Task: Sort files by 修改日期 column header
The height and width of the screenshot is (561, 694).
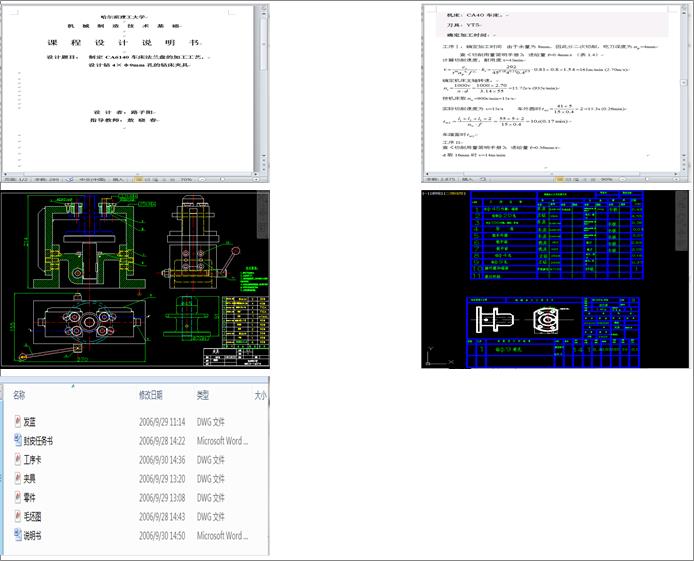Action: point(151,395)
